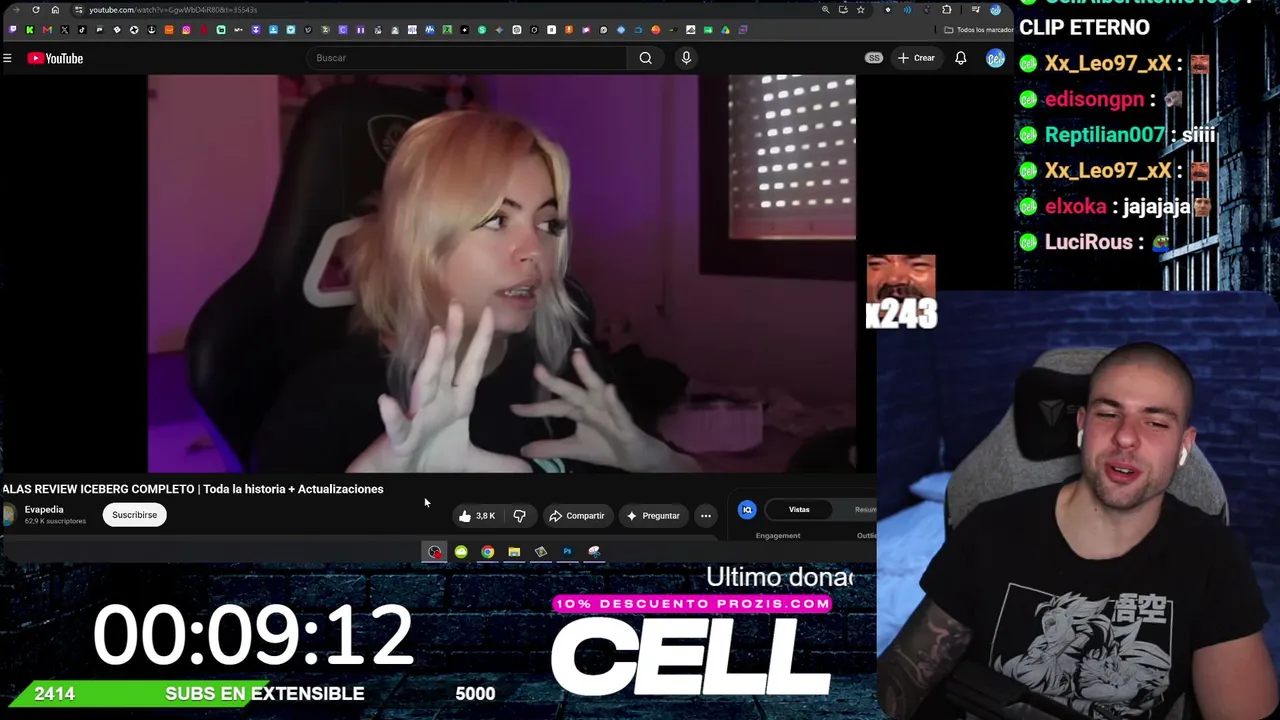Reload the browser page
The image size is (1280, 720).
click(36, 10)
